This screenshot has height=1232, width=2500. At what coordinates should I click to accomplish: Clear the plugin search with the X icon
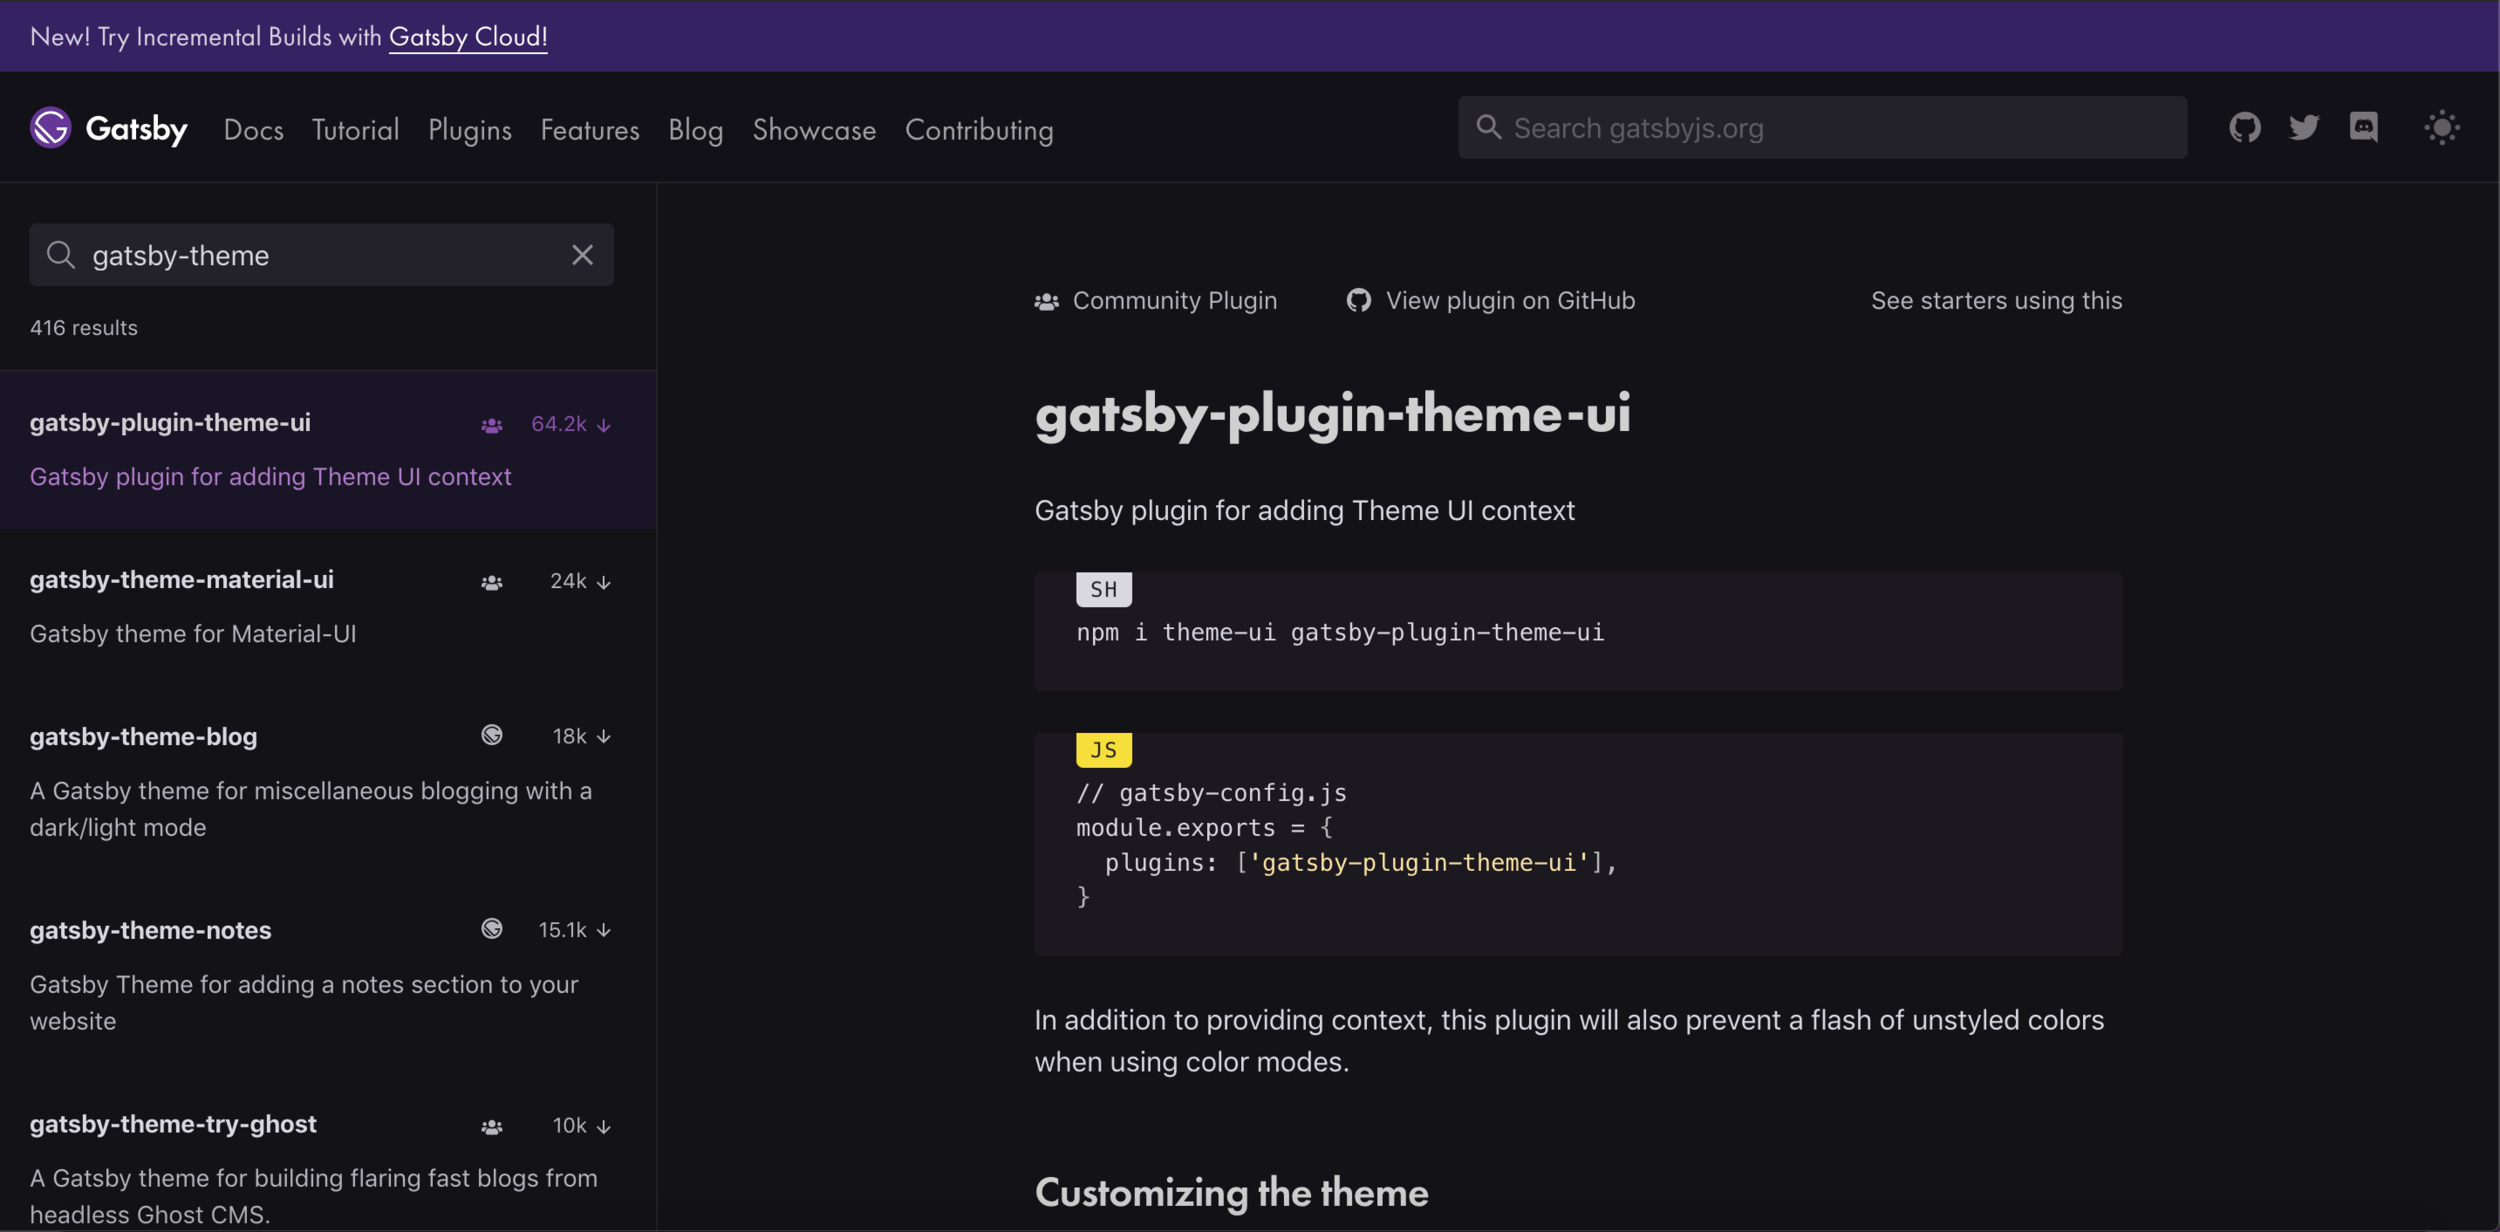click(582, 255)
